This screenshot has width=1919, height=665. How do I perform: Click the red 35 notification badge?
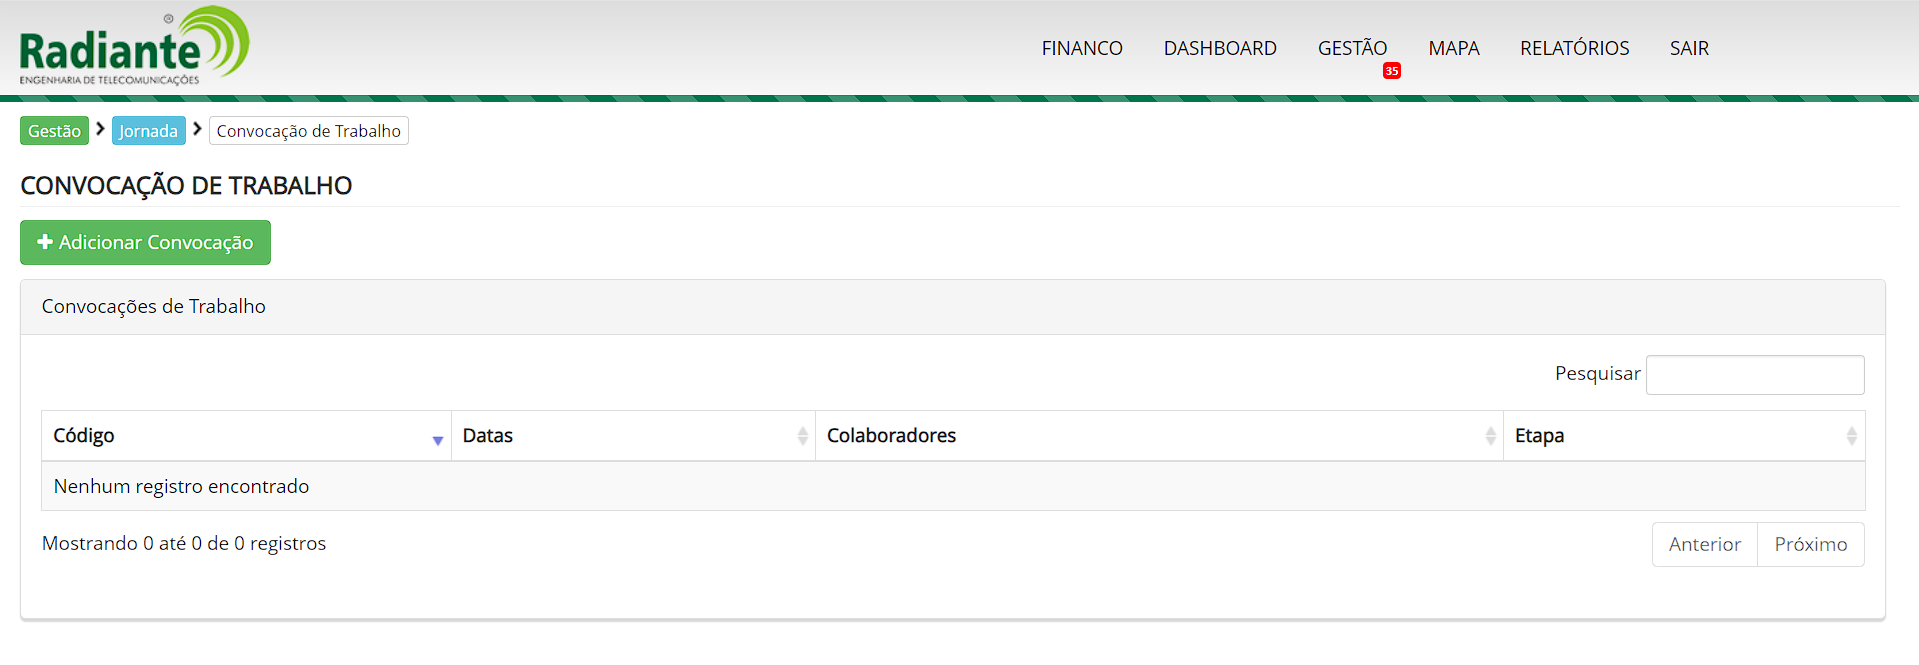pos(1391,71)
